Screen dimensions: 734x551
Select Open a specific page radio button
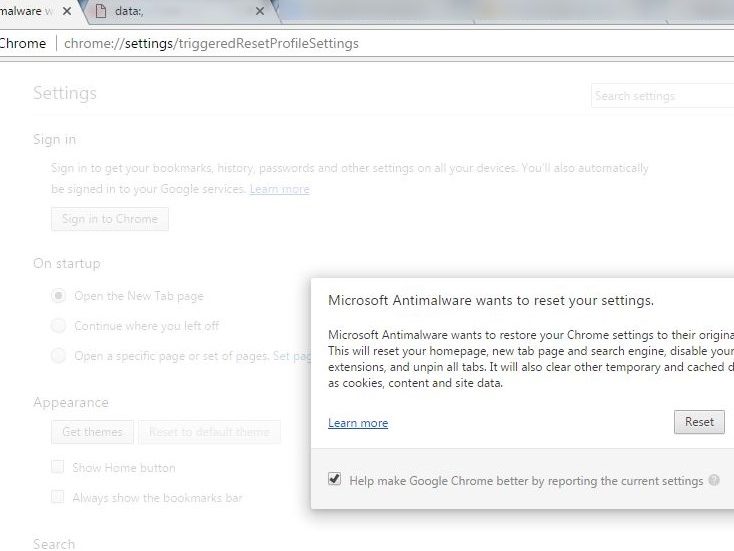59,356
